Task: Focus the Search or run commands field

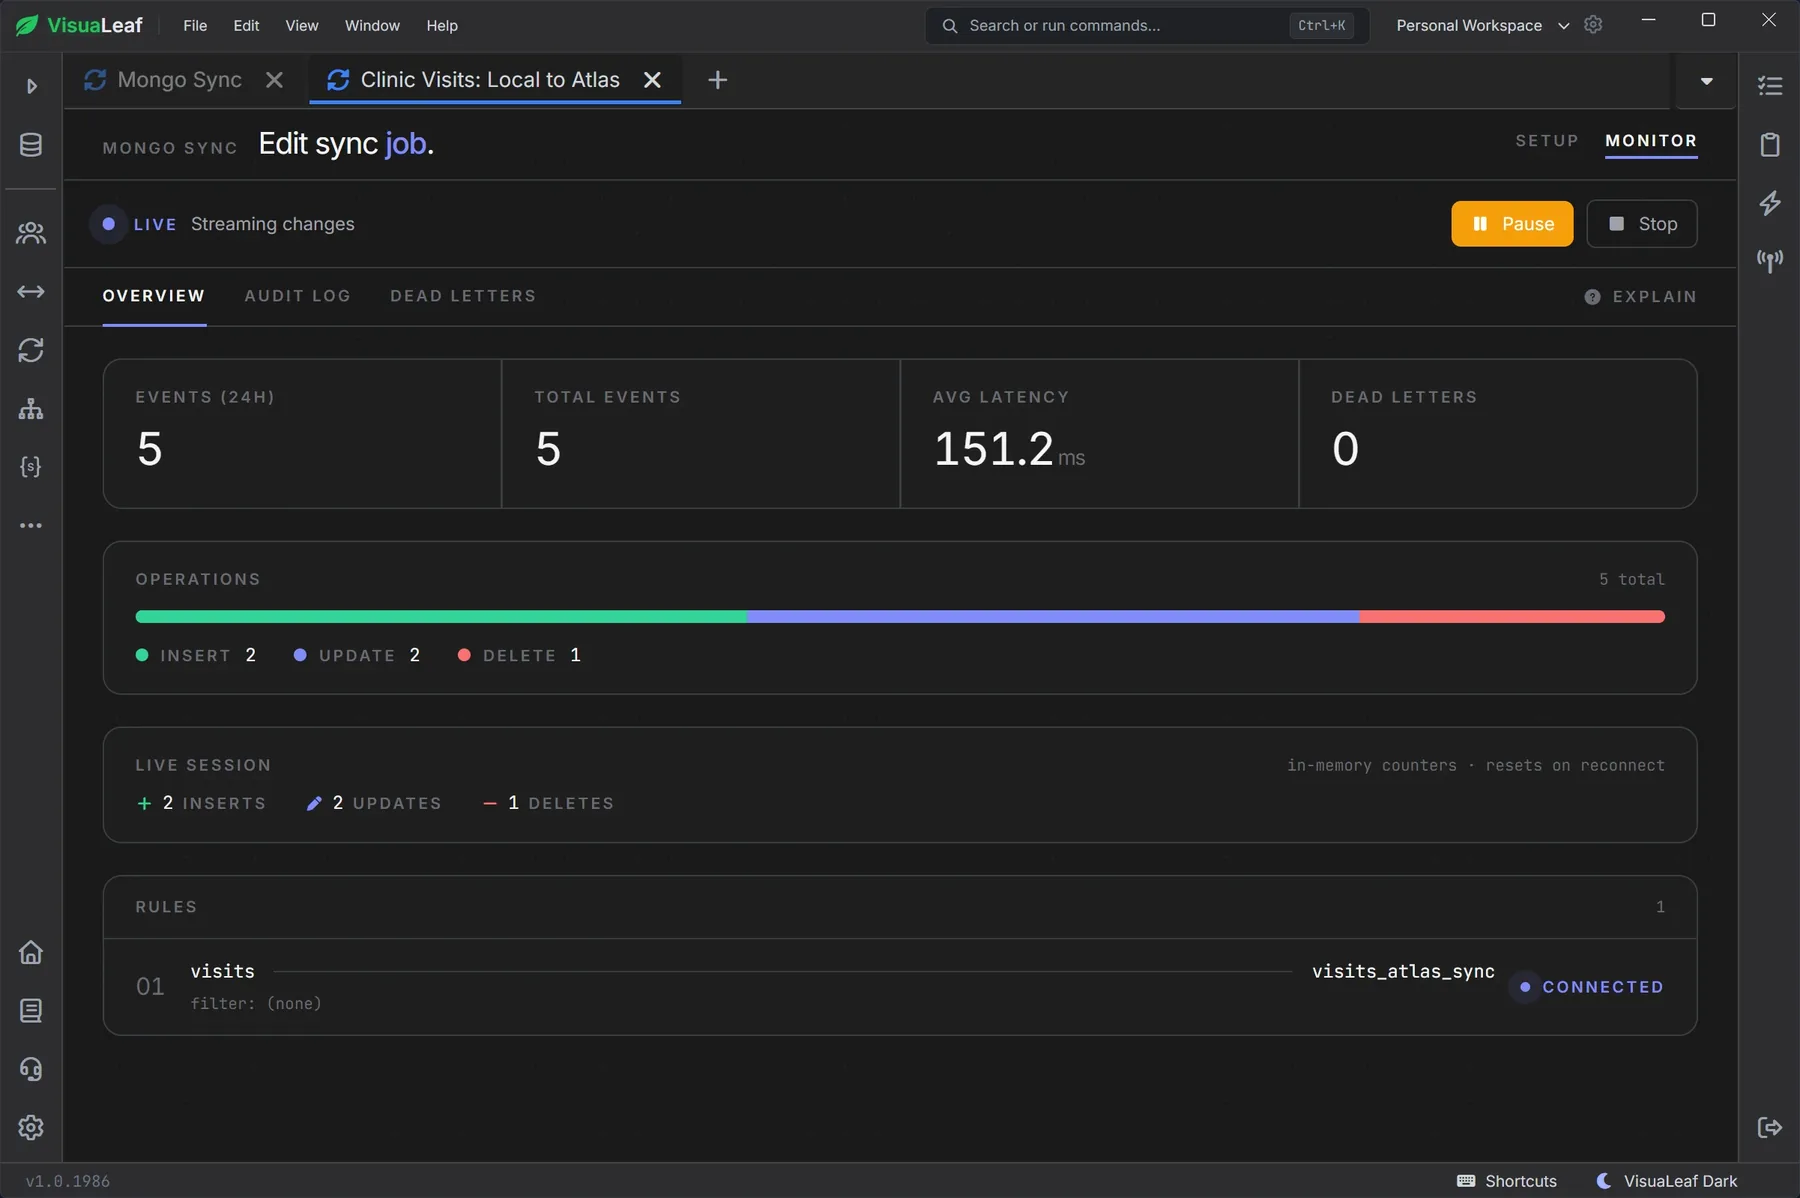Action: [x=1147, y=26]
